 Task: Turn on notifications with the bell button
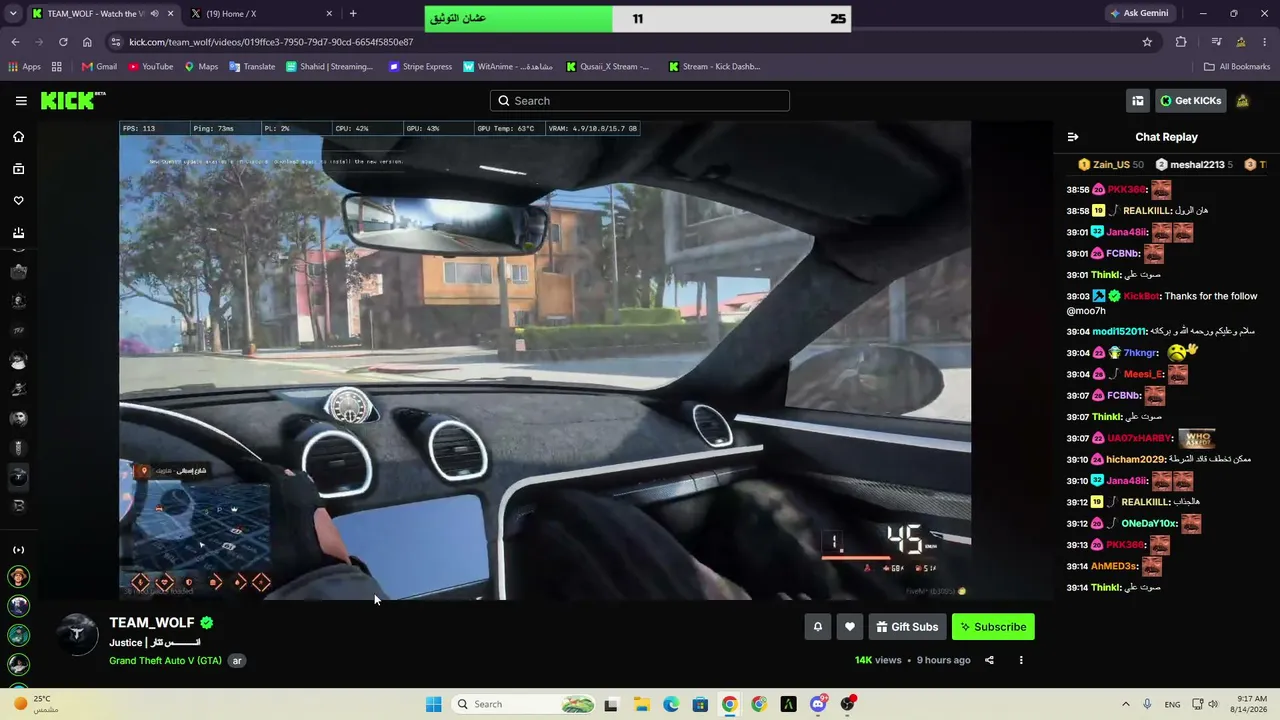tap(817, 627)
